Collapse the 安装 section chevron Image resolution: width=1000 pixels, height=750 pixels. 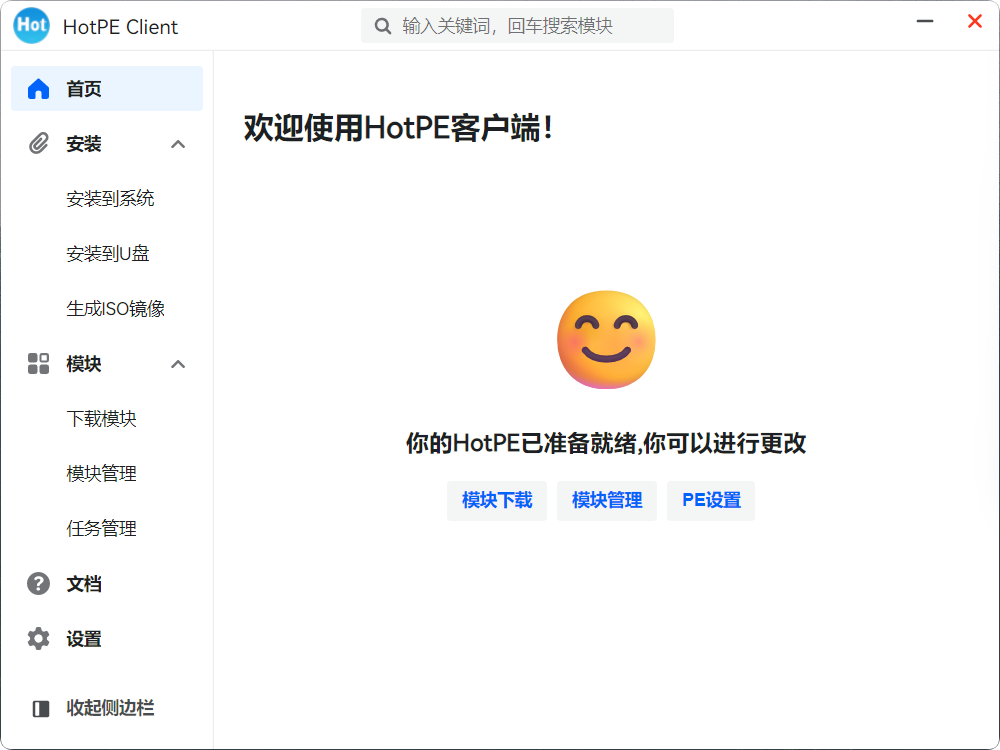(x=178, y=144)
